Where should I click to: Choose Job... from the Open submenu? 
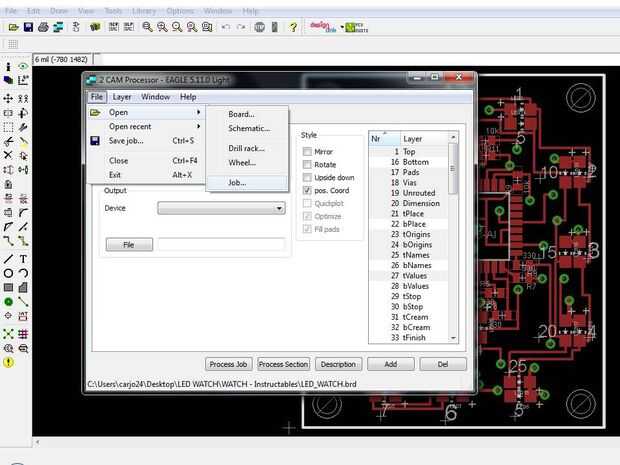pyautogui.click(x=237, y=183)
